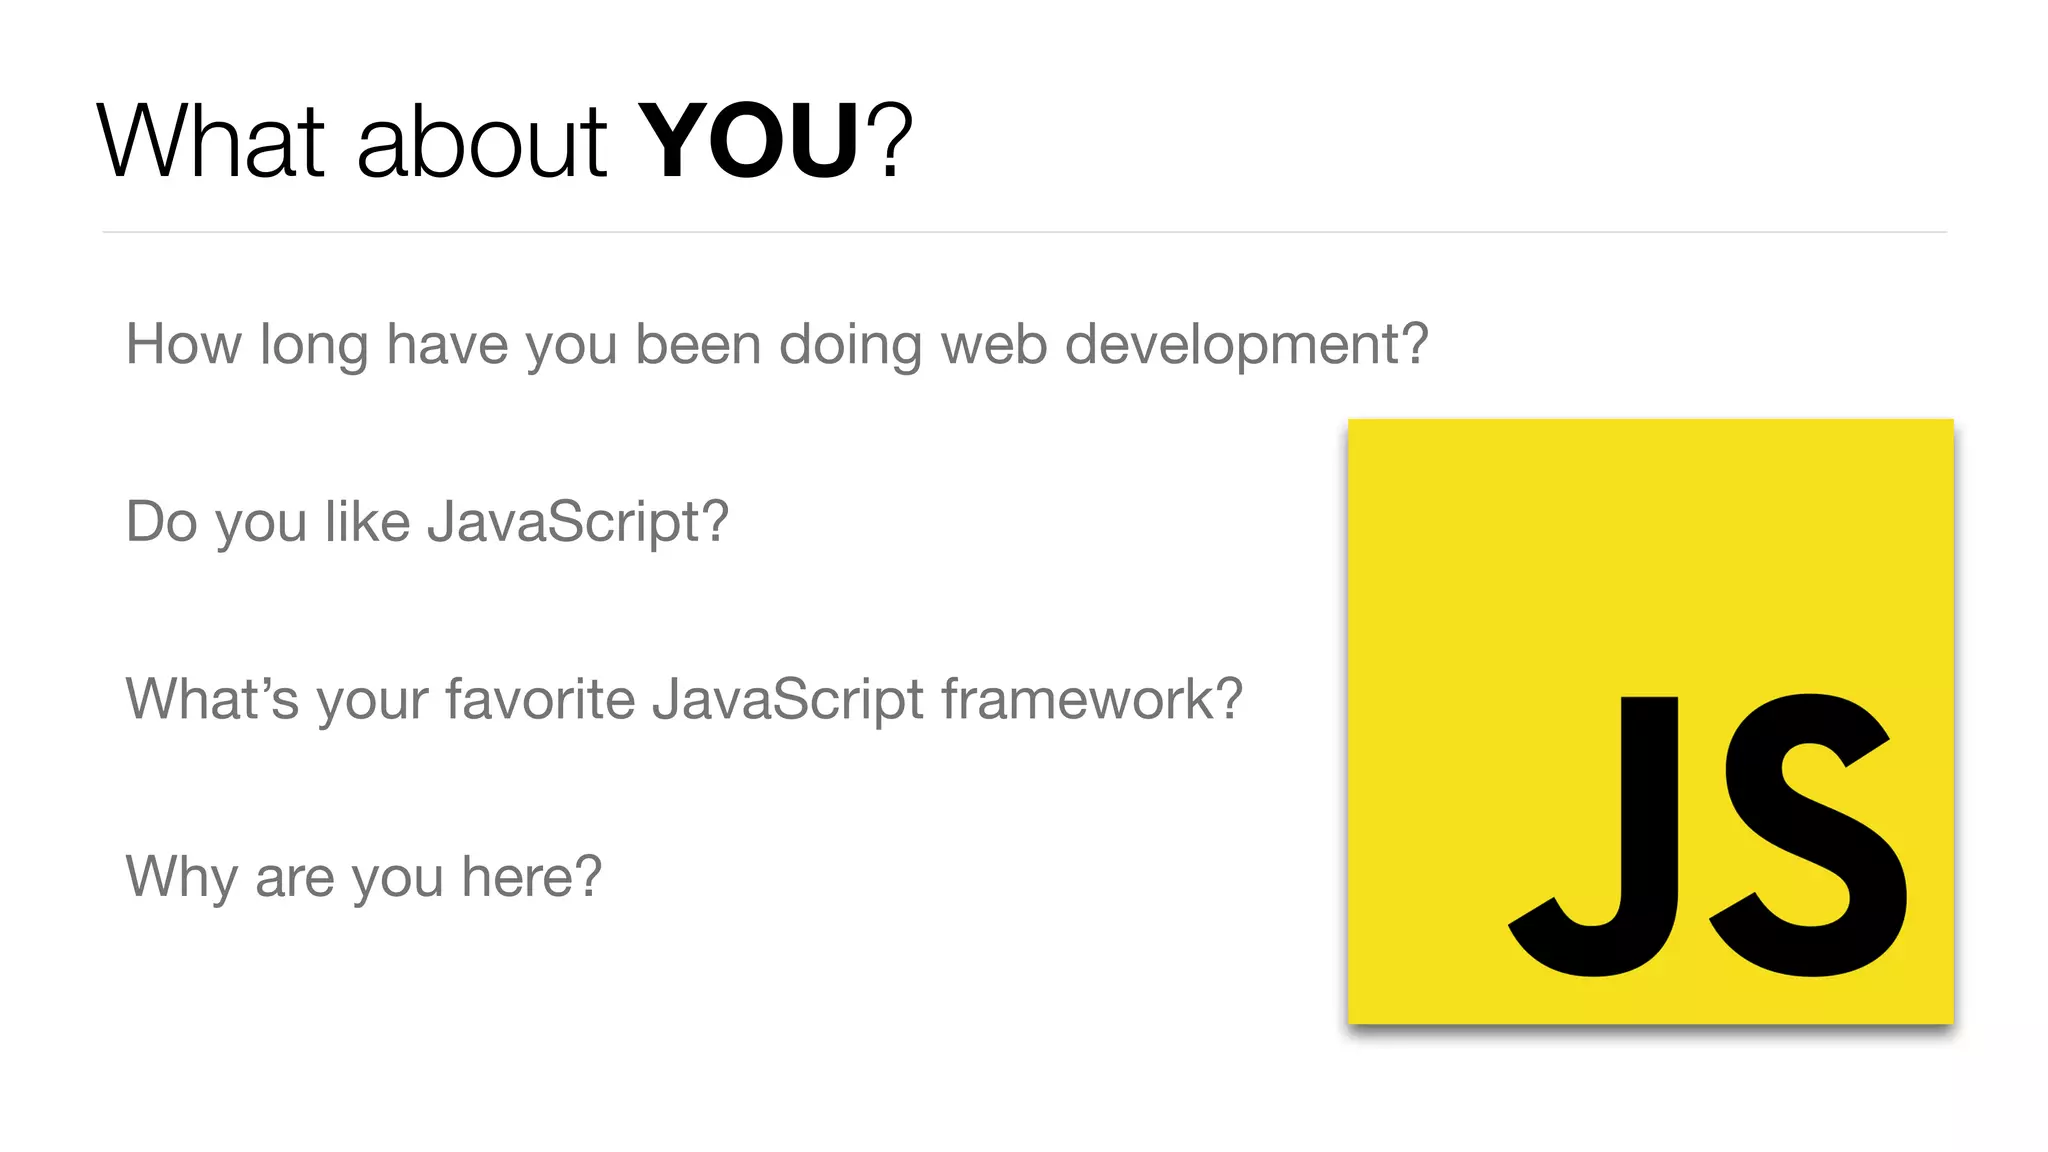Viewport: 2048px width, 1152px height.
Task: Click the word What's in third question
Action: point(211,699)
